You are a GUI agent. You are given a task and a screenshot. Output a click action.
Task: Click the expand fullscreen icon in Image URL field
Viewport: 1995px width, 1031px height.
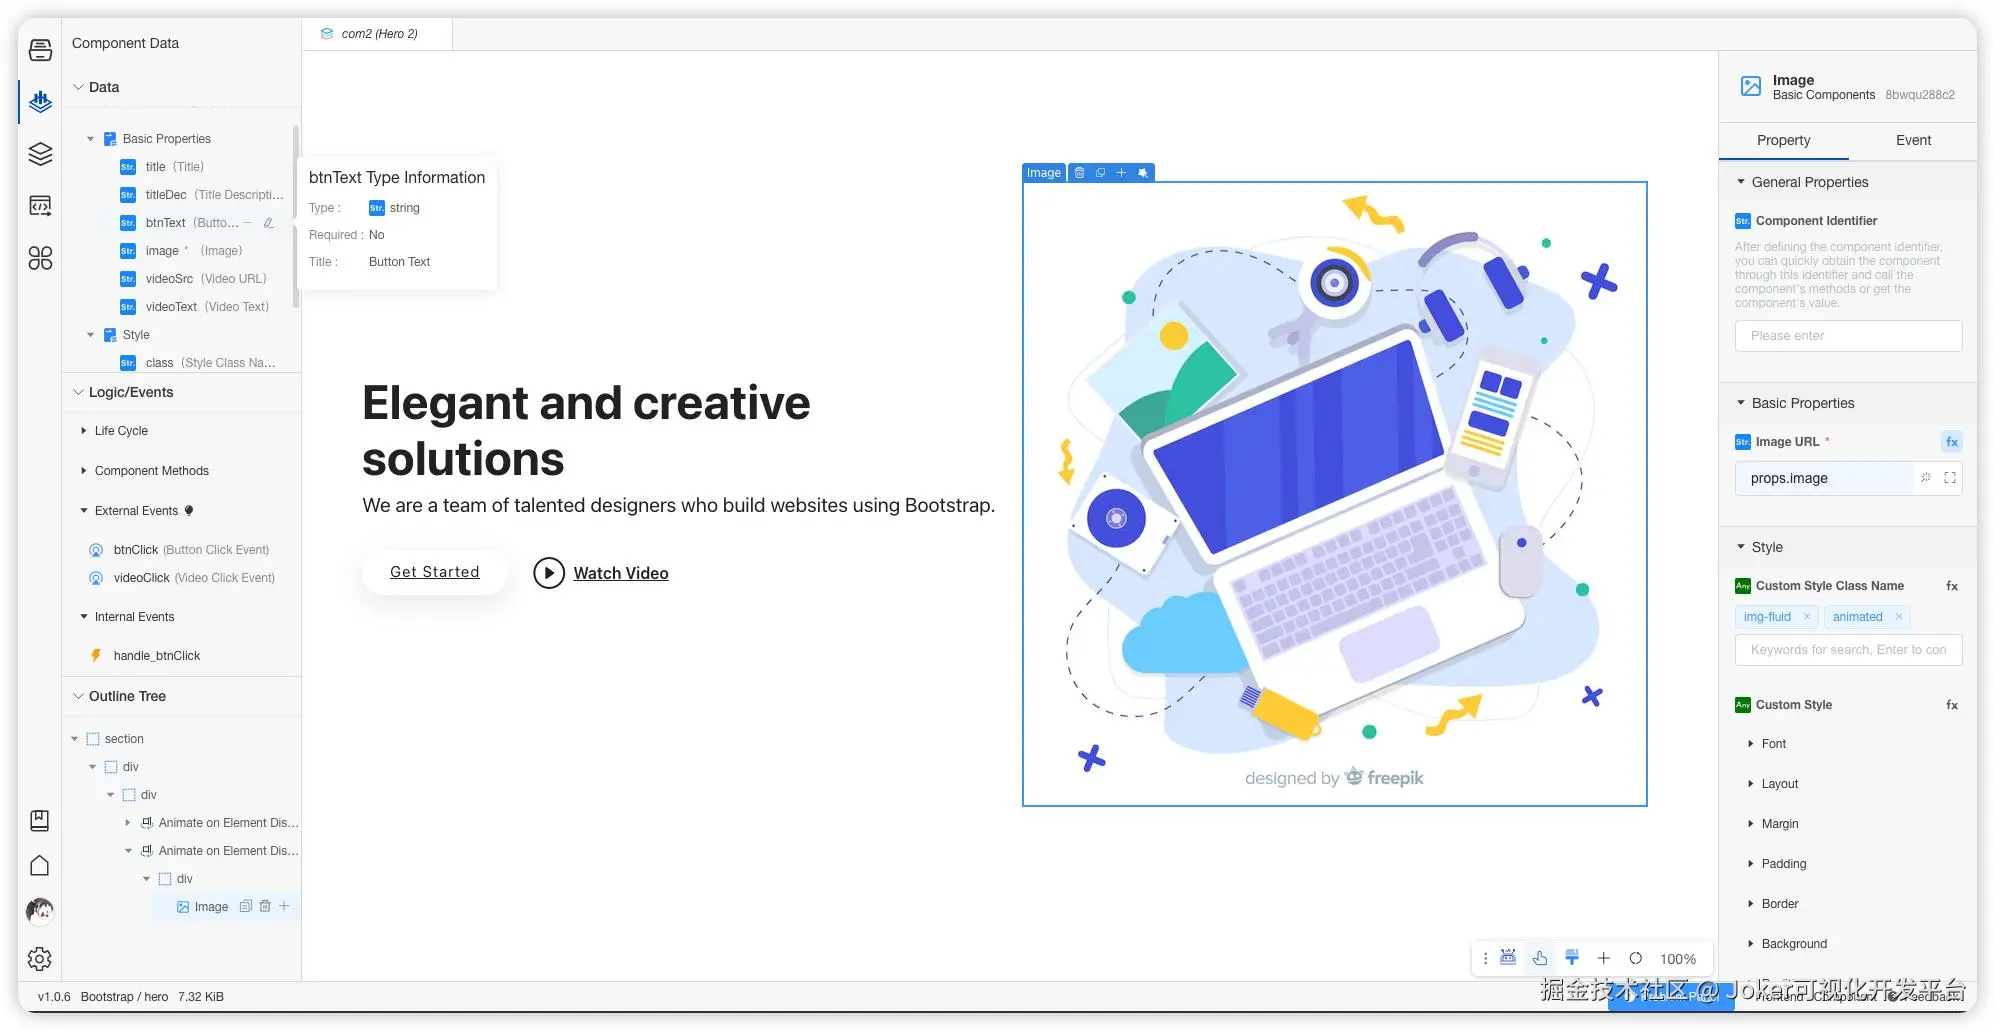click(x=1950, y=478)
